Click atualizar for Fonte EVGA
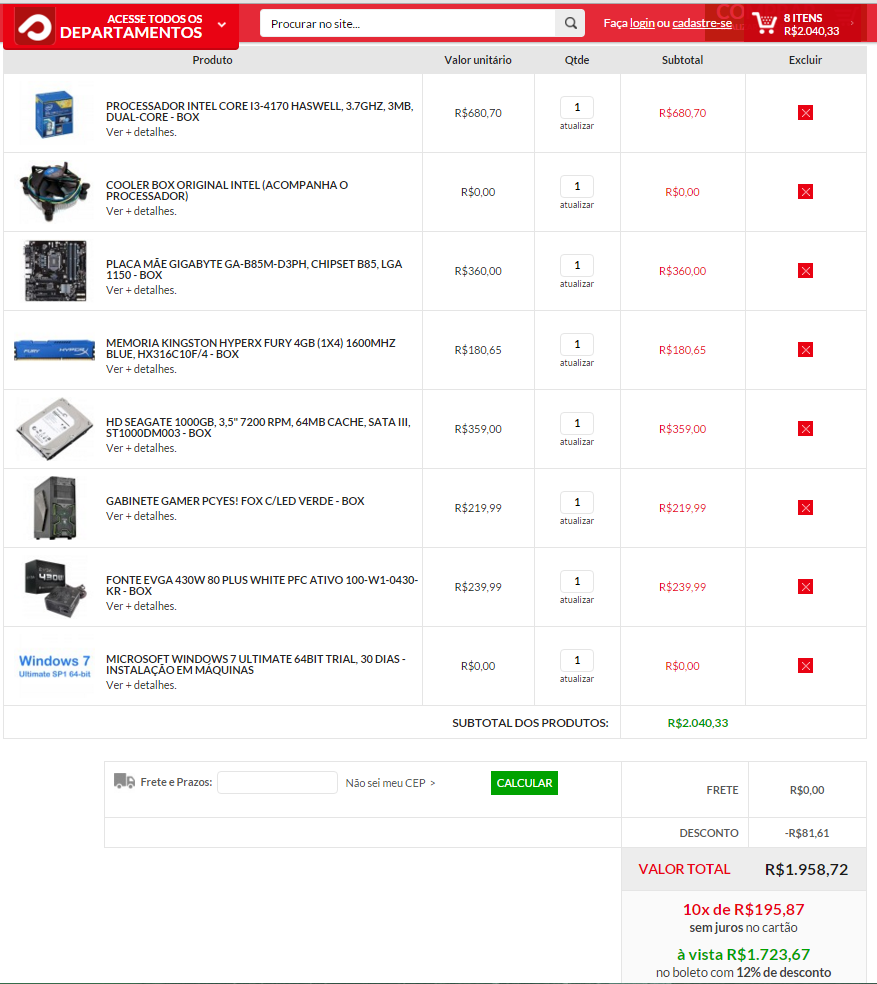Viewport: 877px width, 984px height. pyautogui.click(x=577, y=601)
